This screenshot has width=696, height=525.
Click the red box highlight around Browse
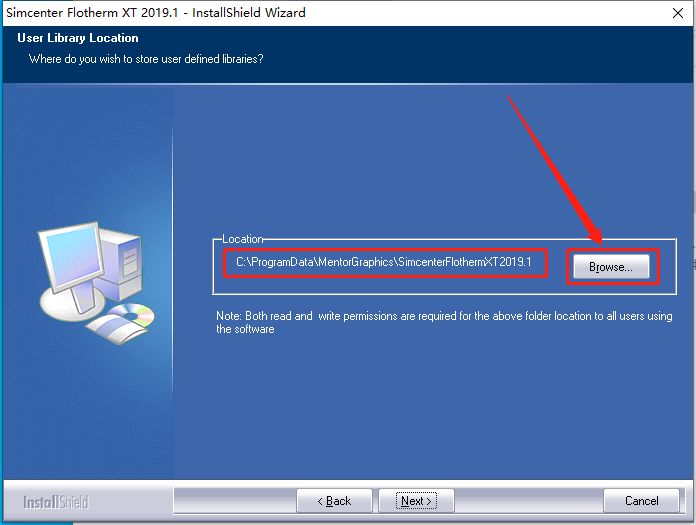pos(613,266)
